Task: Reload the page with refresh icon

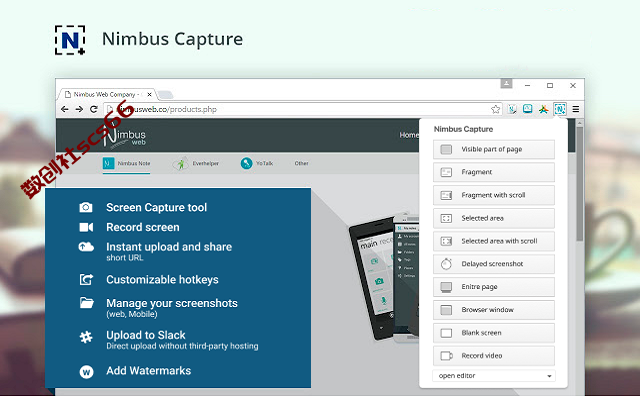Action: pos(94,109)
